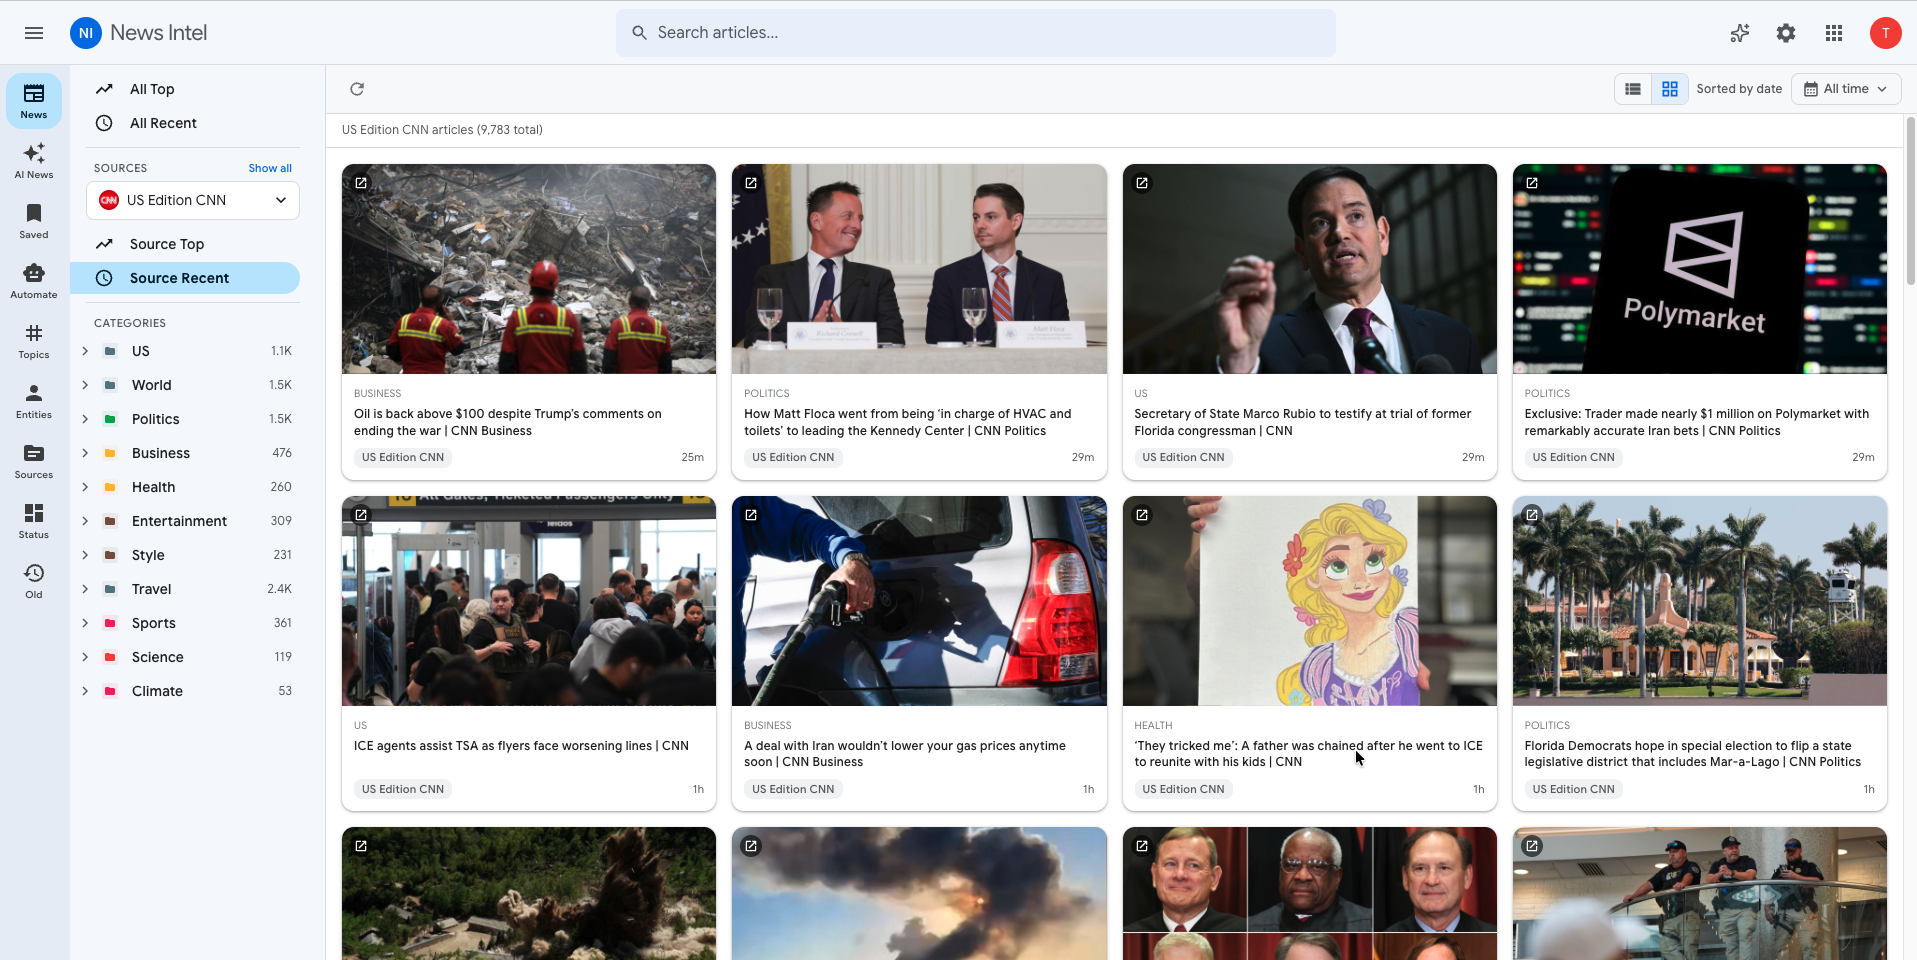The image size is (1917, 960).
Task: Click the gas pump article thumbnail
Action: 919,601
